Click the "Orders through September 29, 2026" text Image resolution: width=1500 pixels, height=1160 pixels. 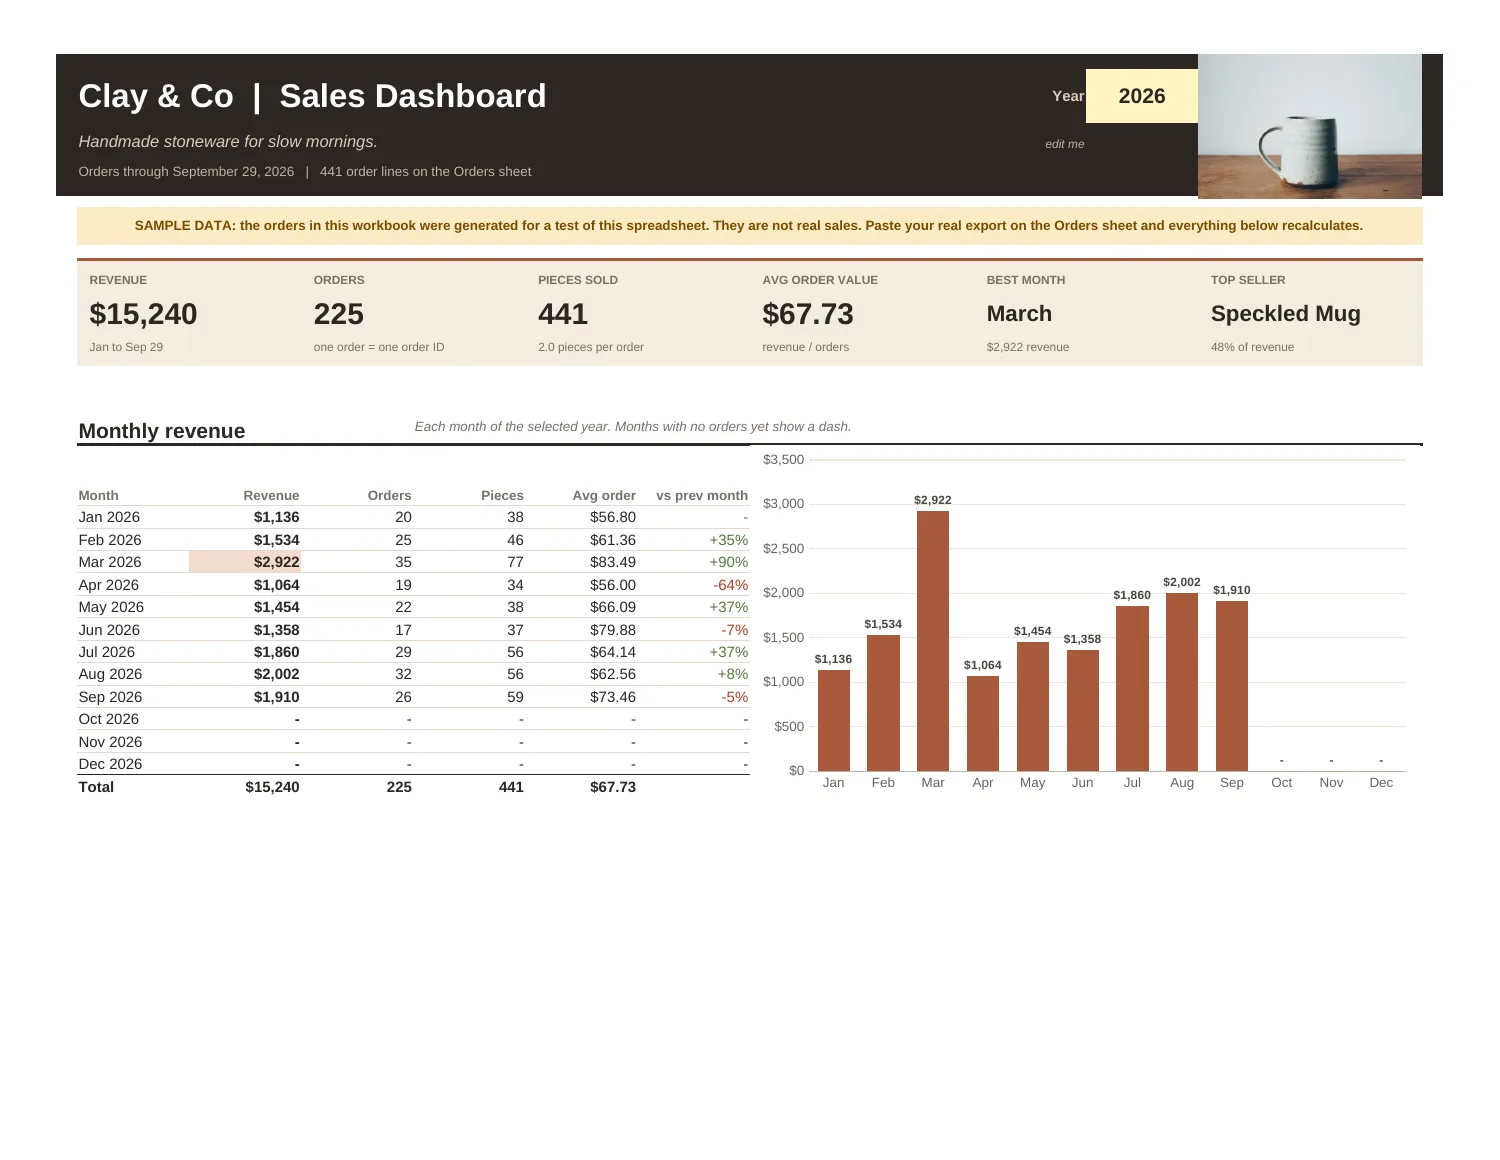click(x=186, y=172)
